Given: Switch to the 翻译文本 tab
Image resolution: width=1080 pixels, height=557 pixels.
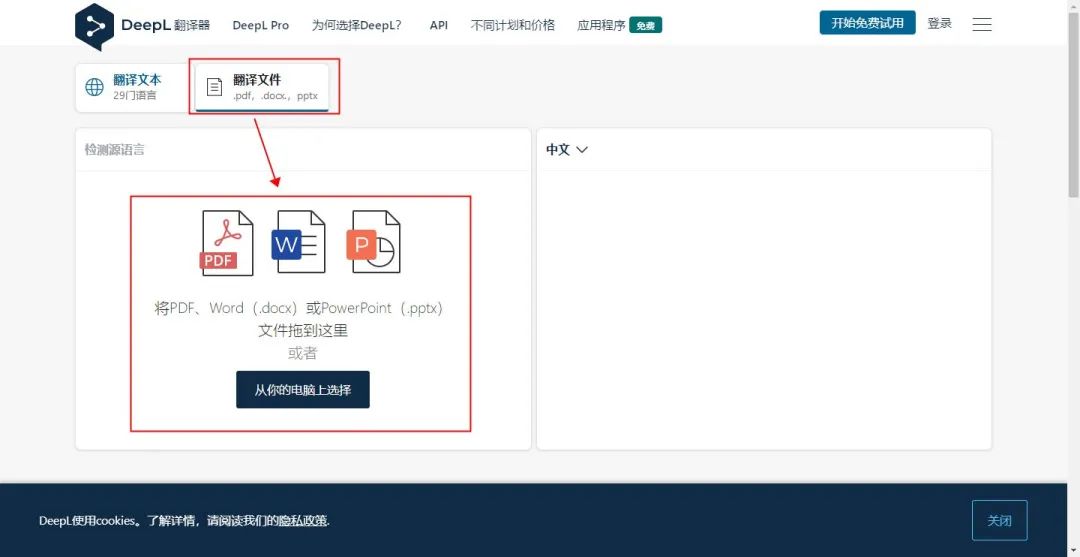Looking at the screenshot, I should pyautogui.click(x=134, y=87).
